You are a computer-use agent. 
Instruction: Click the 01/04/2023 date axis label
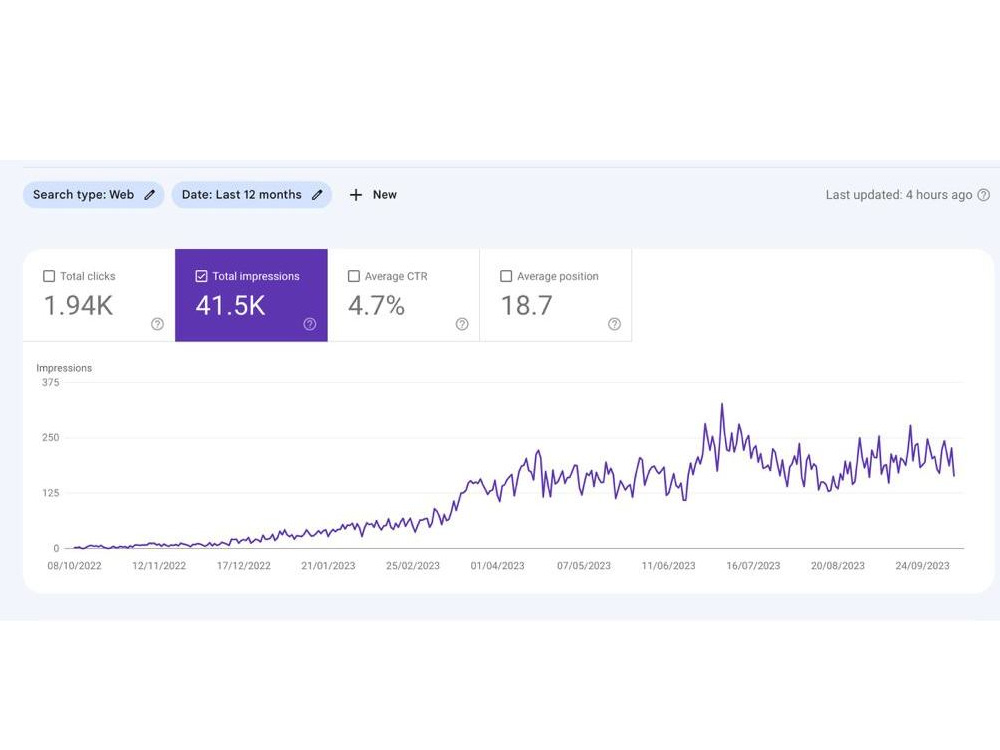tap(497, 566)
